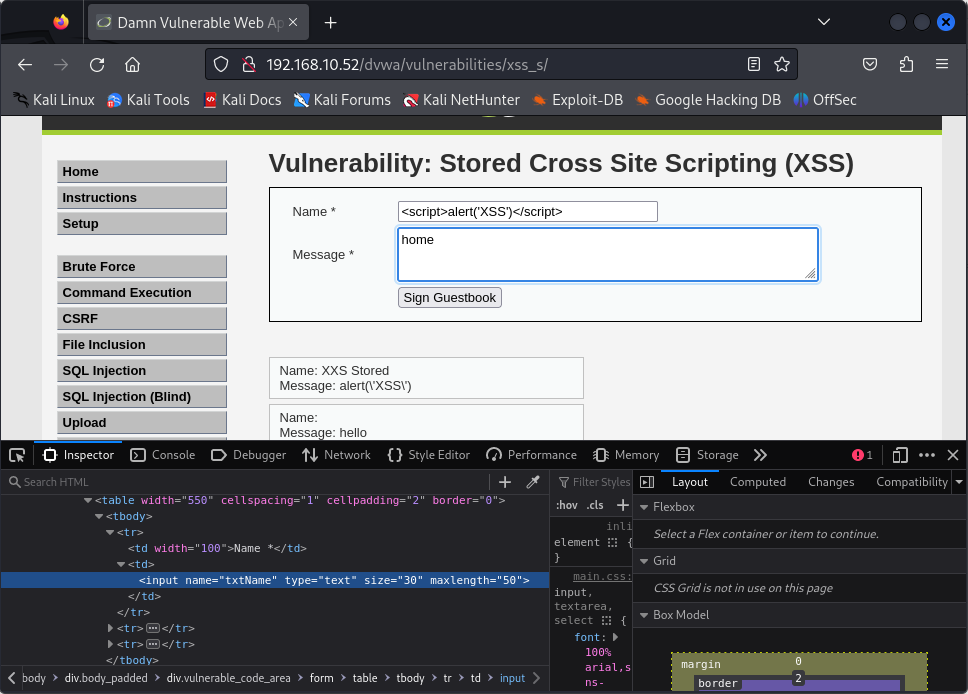Select the Layout sidebar tab
The height and width of the screenshot is (694, 968).
click(690, 482)
